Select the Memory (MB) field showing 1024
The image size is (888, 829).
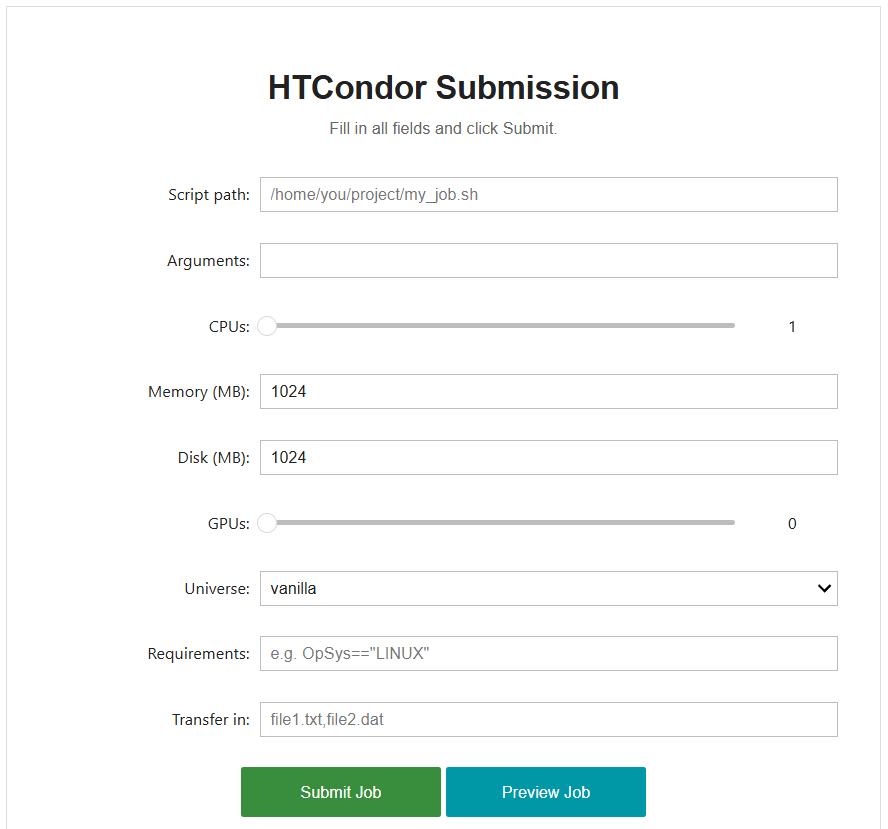[x=548, y=391]
